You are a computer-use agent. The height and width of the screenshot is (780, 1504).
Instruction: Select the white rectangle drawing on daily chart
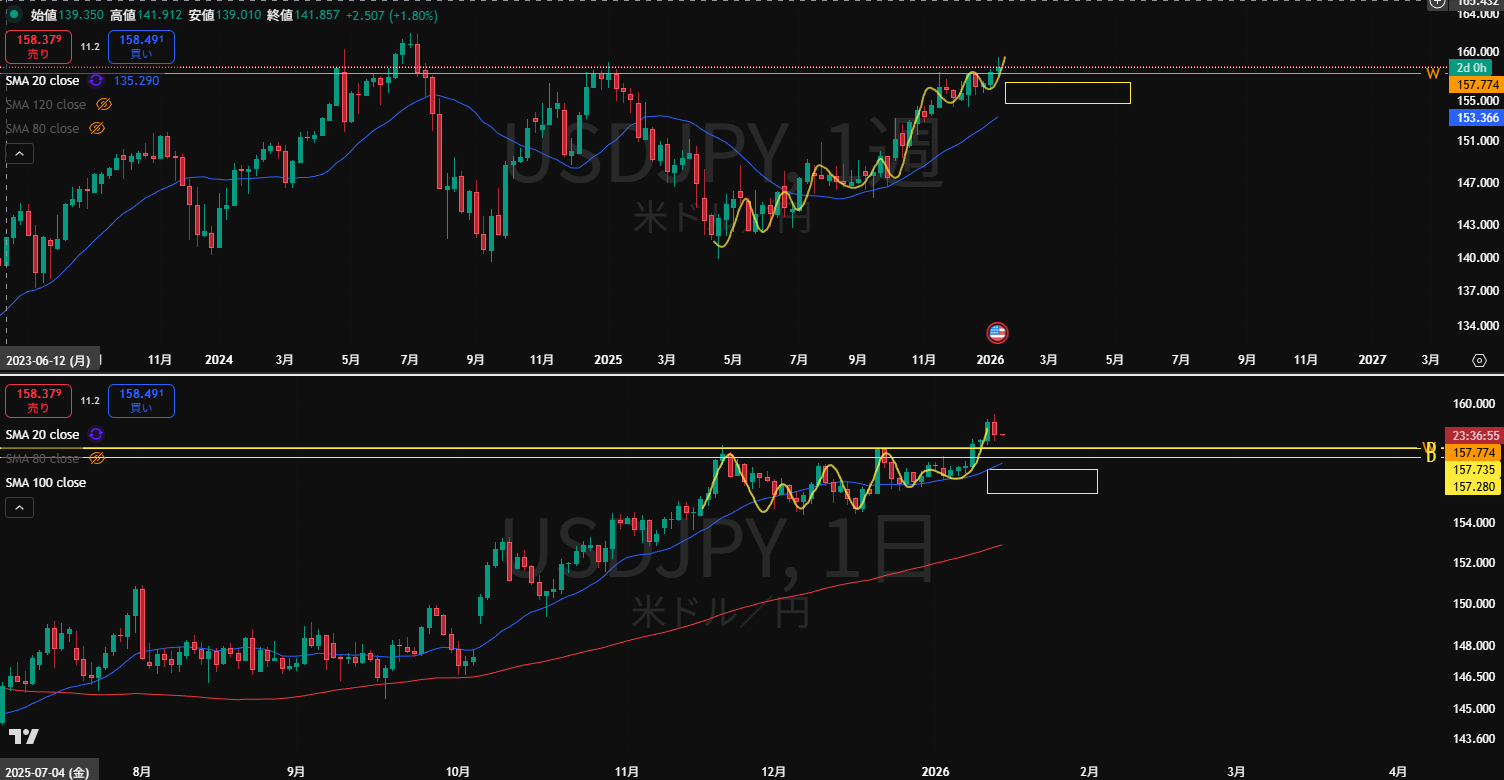click(x=1041, y=470)
